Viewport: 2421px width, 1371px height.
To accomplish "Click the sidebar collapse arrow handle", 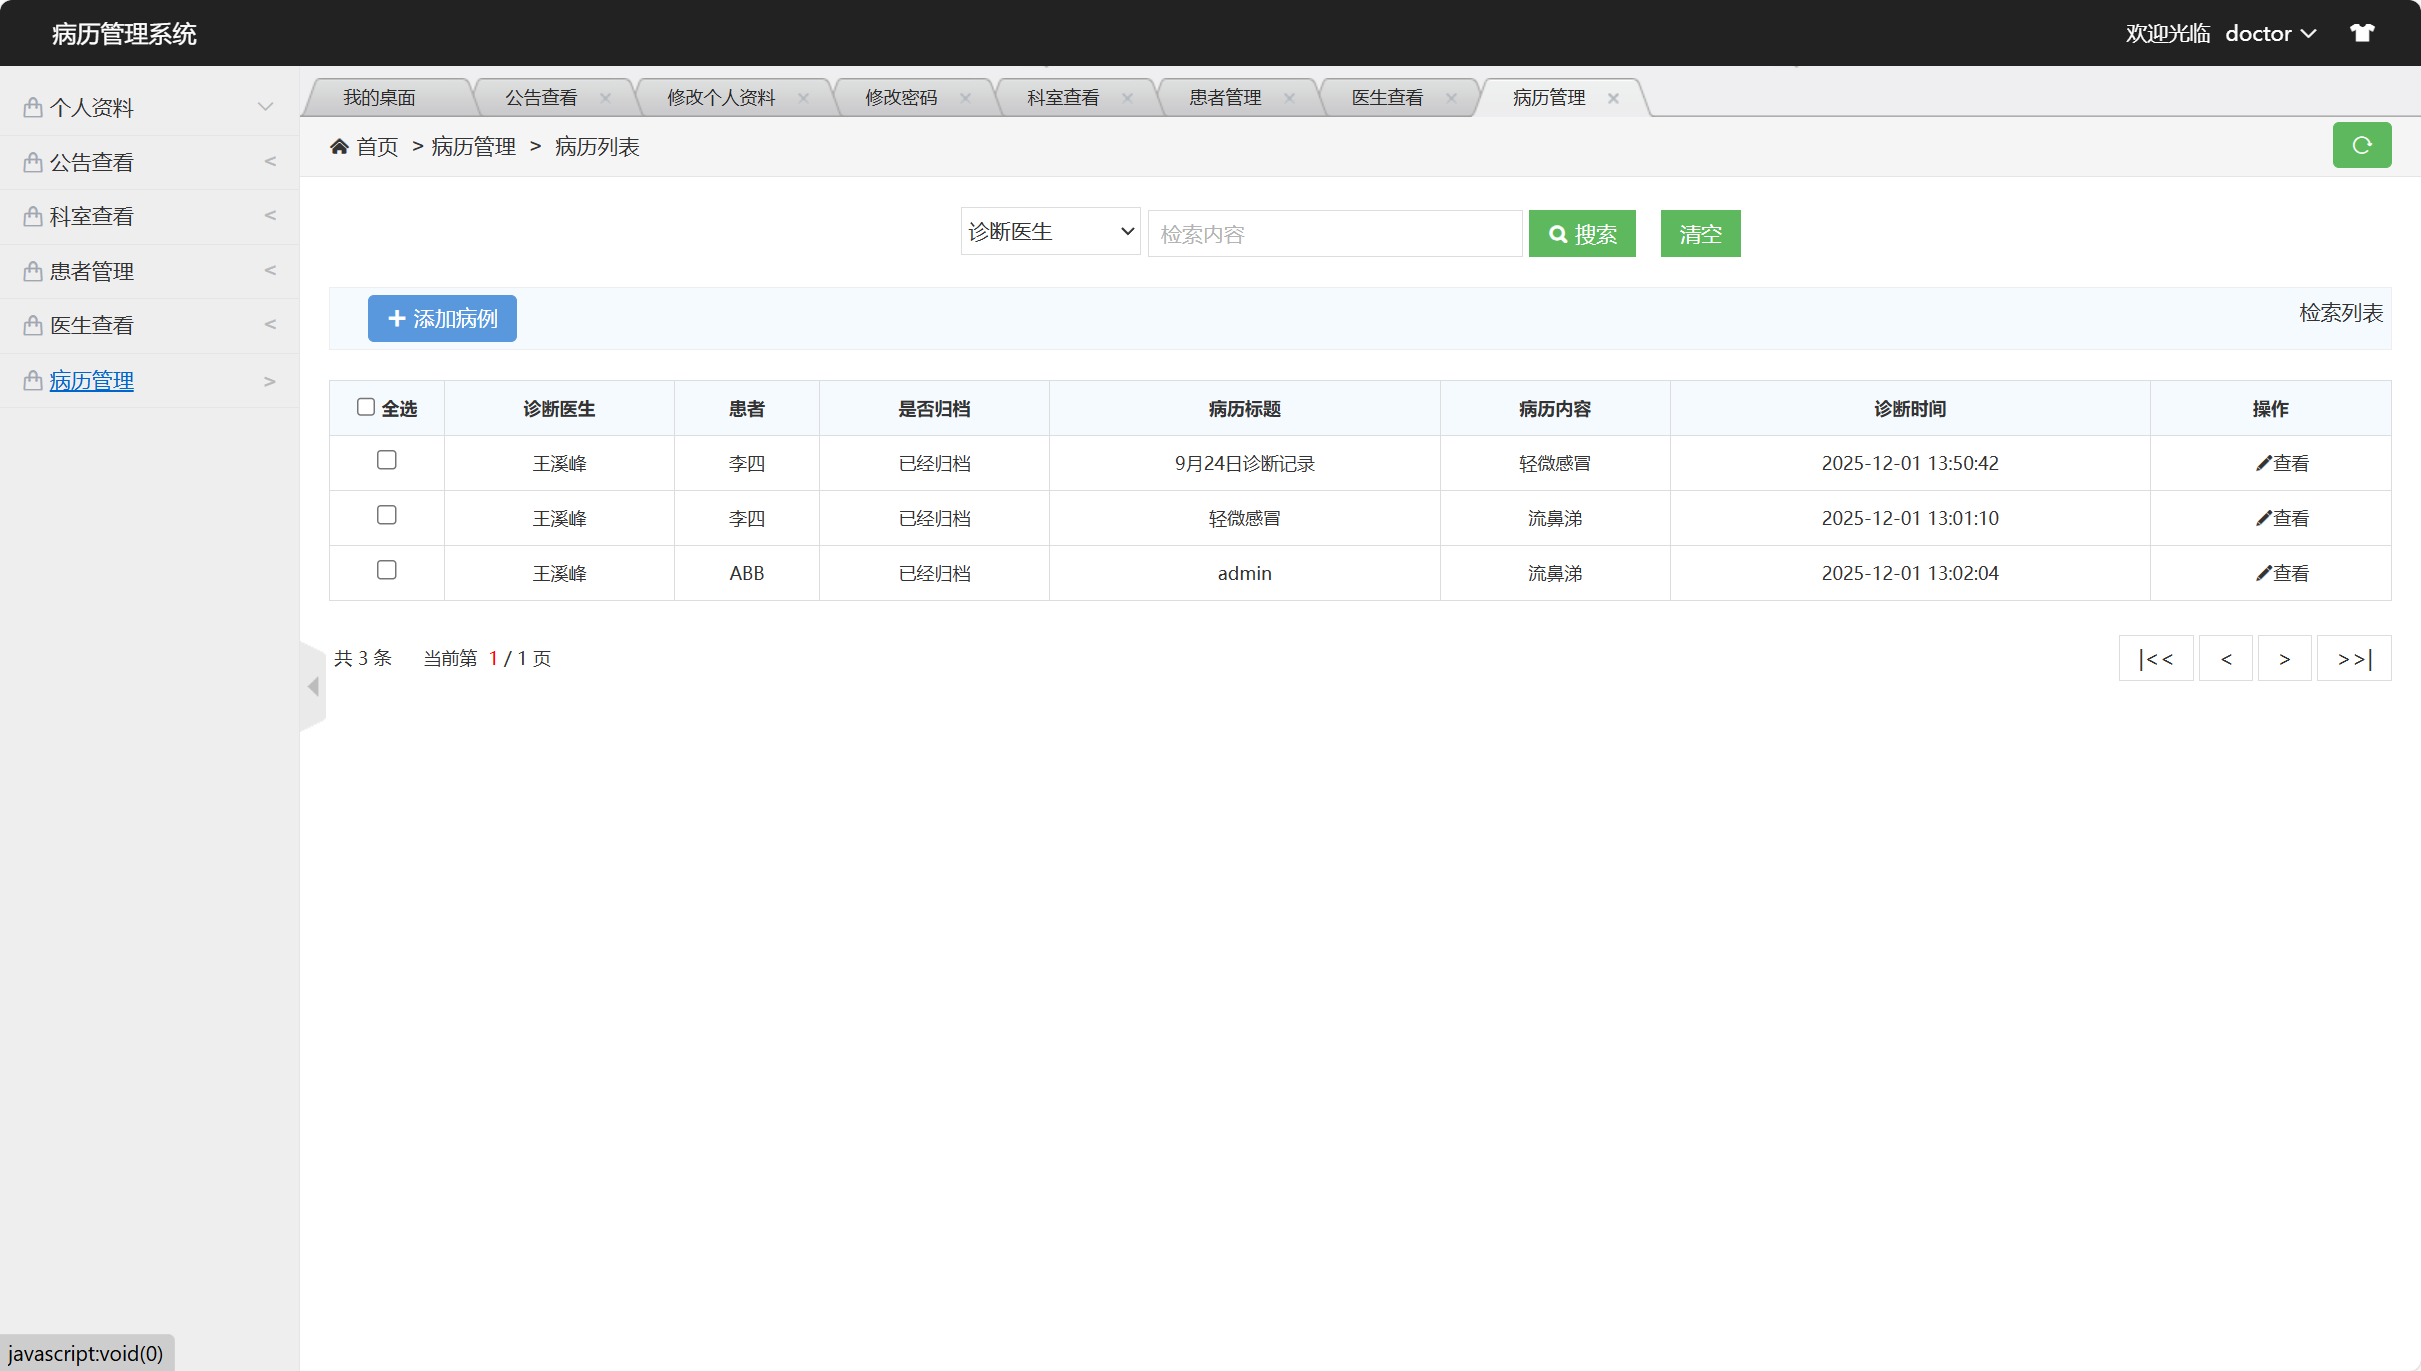I will click(313, 686).
